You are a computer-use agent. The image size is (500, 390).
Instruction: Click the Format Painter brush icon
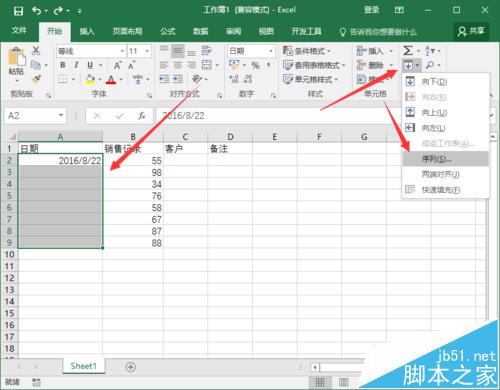36,79
